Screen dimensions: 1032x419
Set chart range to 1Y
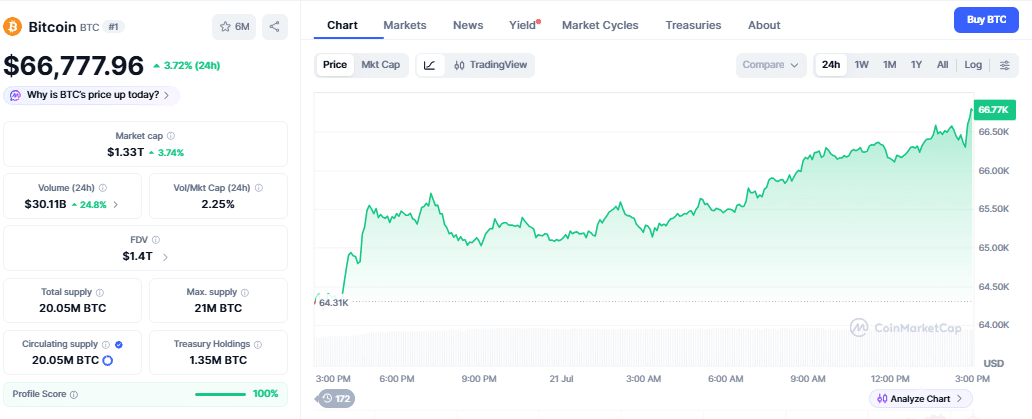916,65
